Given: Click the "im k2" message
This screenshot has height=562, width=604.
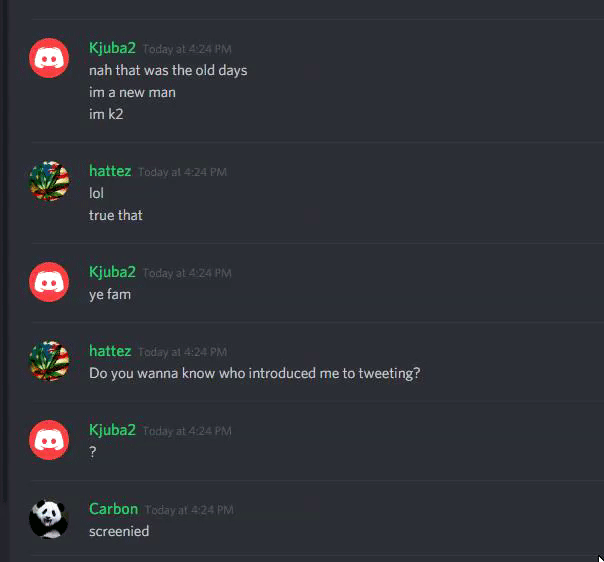Looking at the screenshot, I should pyautogui.click(x=106, y=114).
